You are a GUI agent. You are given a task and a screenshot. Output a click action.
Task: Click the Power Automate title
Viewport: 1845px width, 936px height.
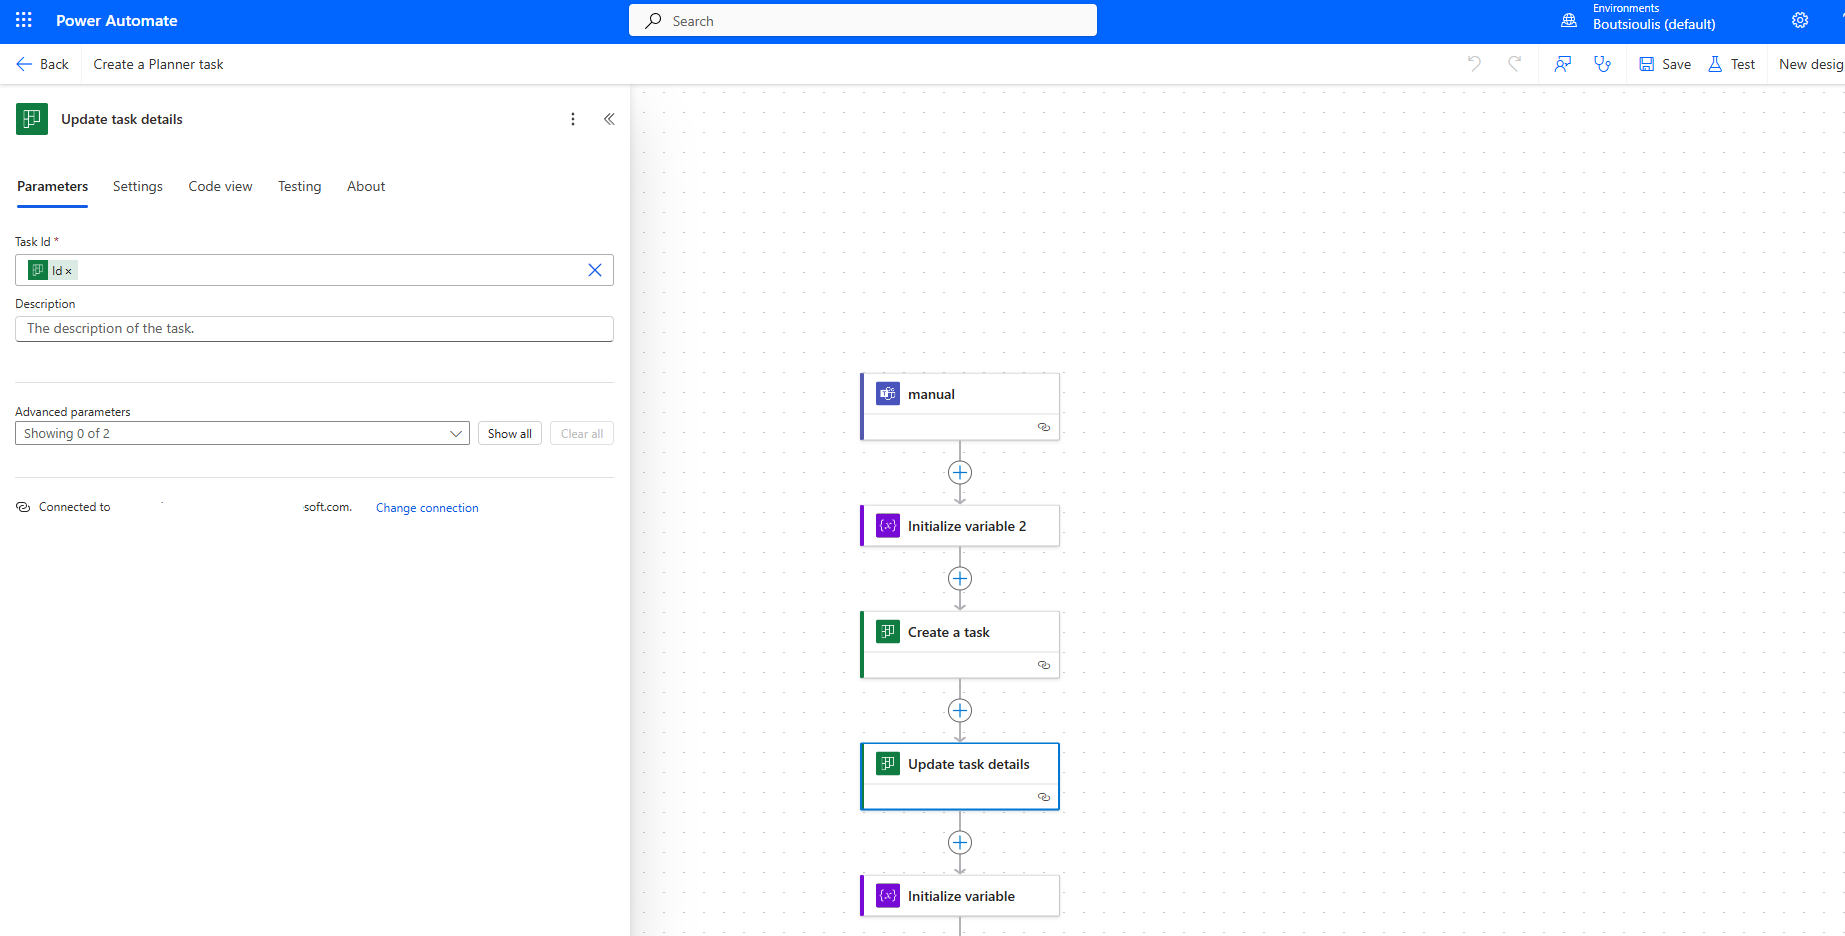[x=116, y=20]
